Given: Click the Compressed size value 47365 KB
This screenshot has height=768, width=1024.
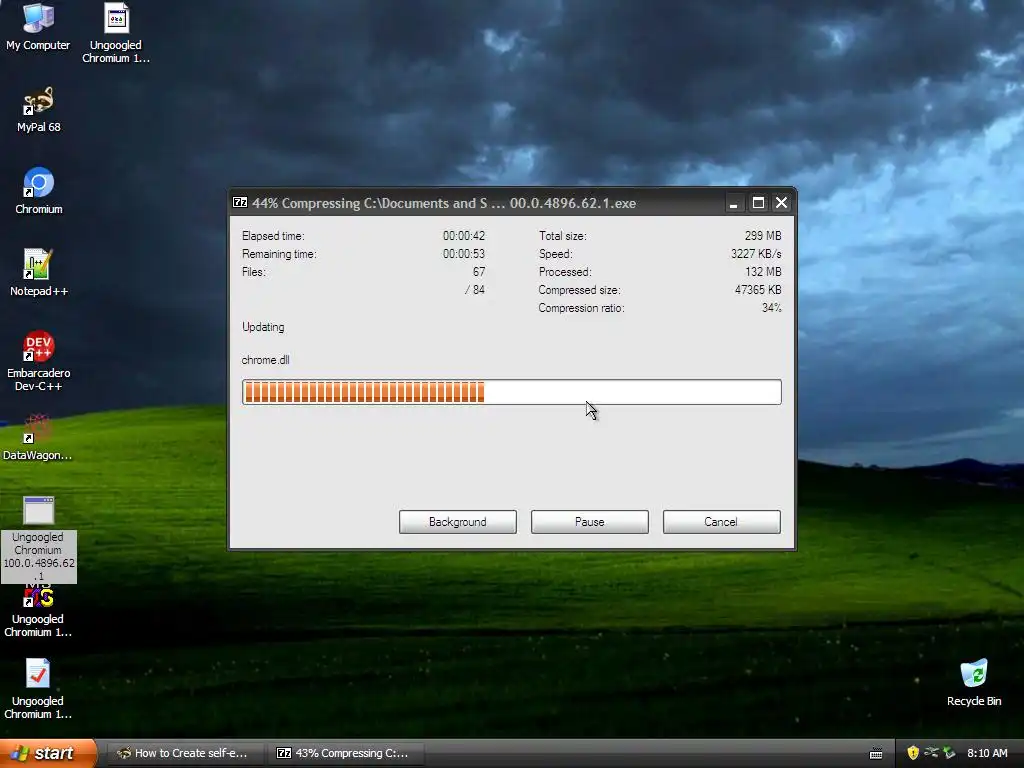Looking at the screenshot, I should (x=758, y=289).
